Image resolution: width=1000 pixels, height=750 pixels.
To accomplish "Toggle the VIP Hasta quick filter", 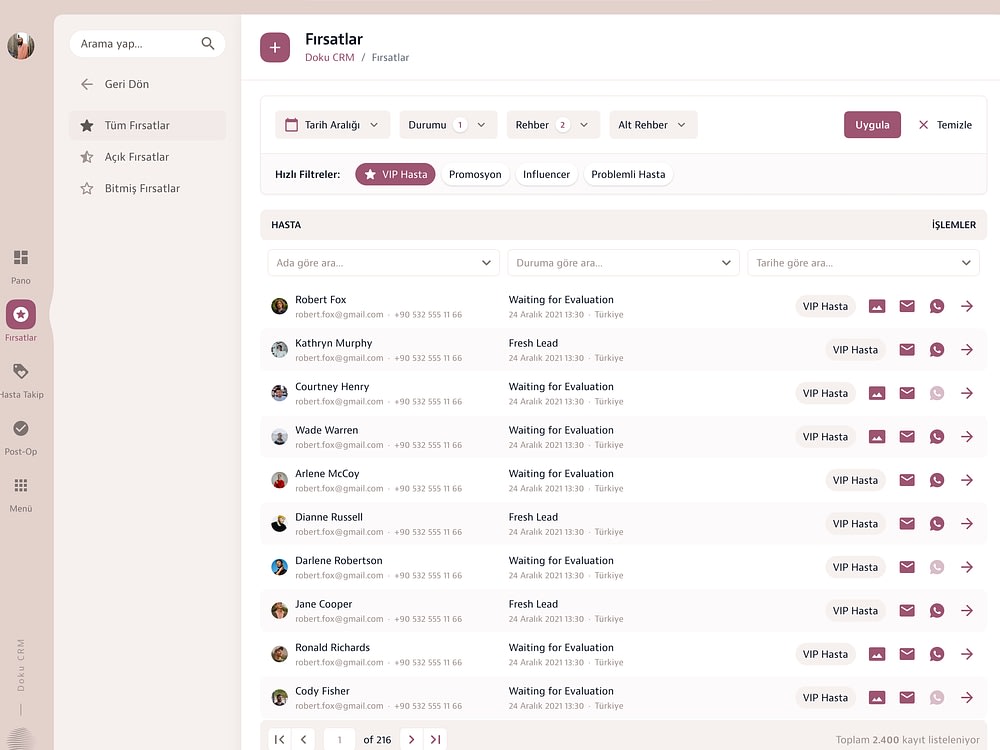I will click(x=395, y=174).
